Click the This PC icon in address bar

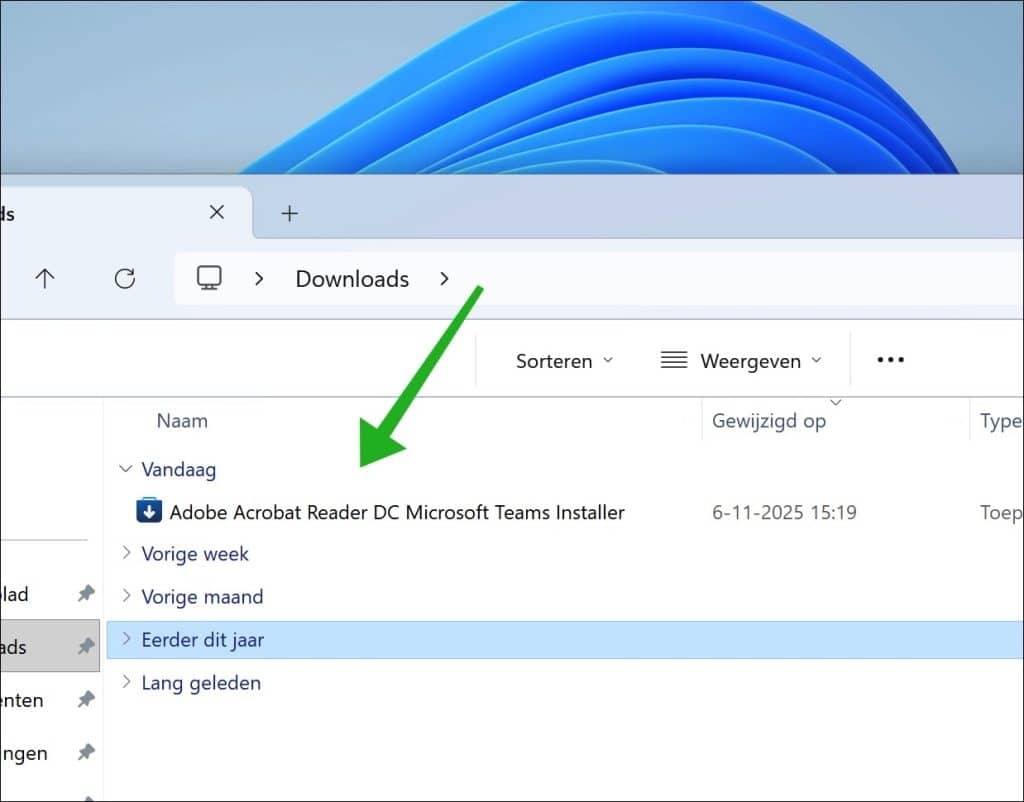(208, 279)
